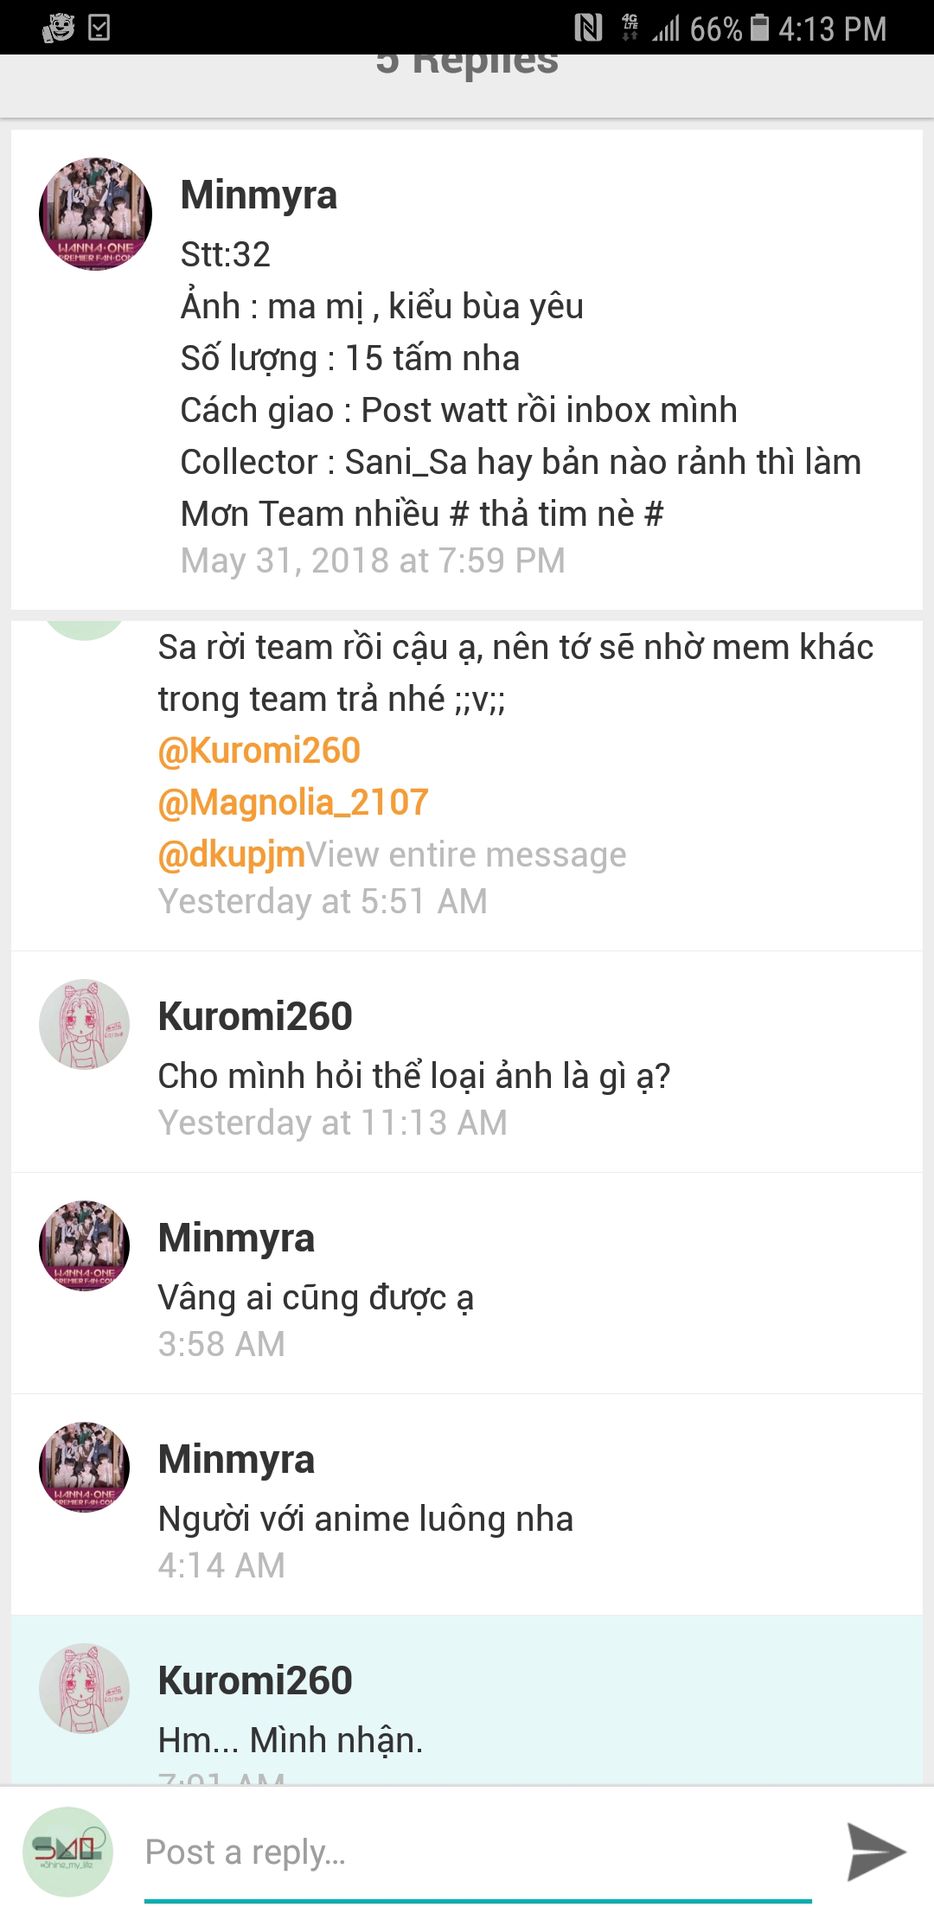Viewport: 934px width, 1920px height.
Task: Tap Kuromi260 username above "Cho mình hỏi"
Action: tap(255, 1016)
